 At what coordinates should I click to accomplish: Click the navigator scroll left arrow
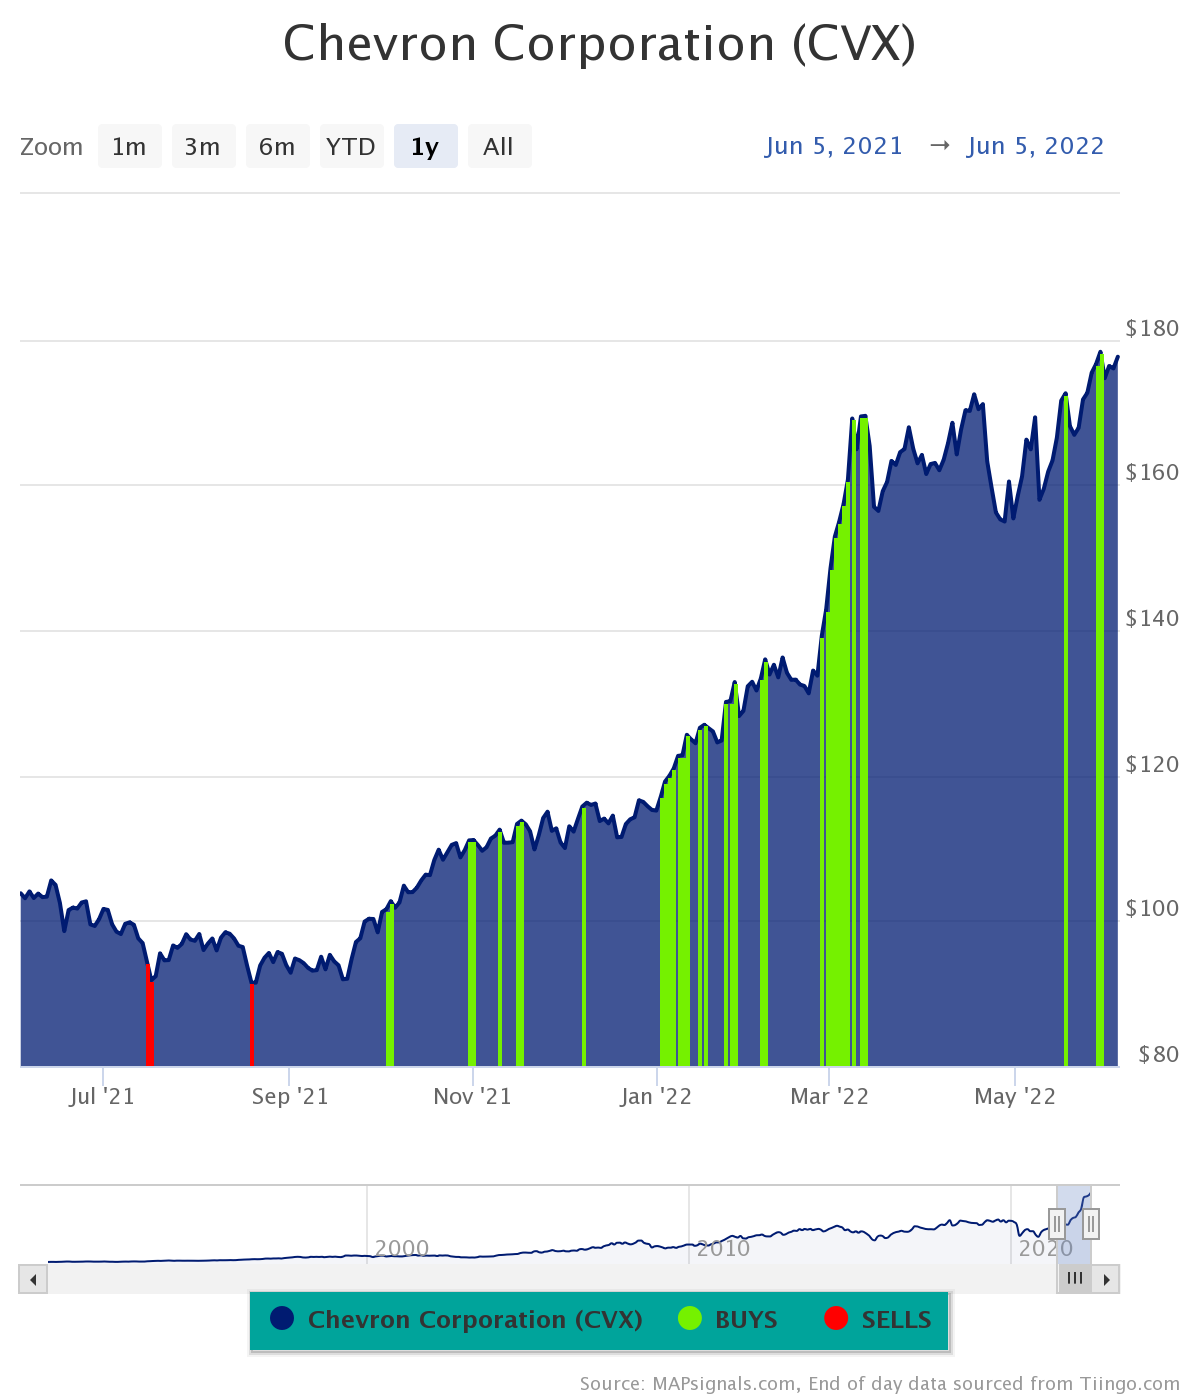click(33, 1279)
